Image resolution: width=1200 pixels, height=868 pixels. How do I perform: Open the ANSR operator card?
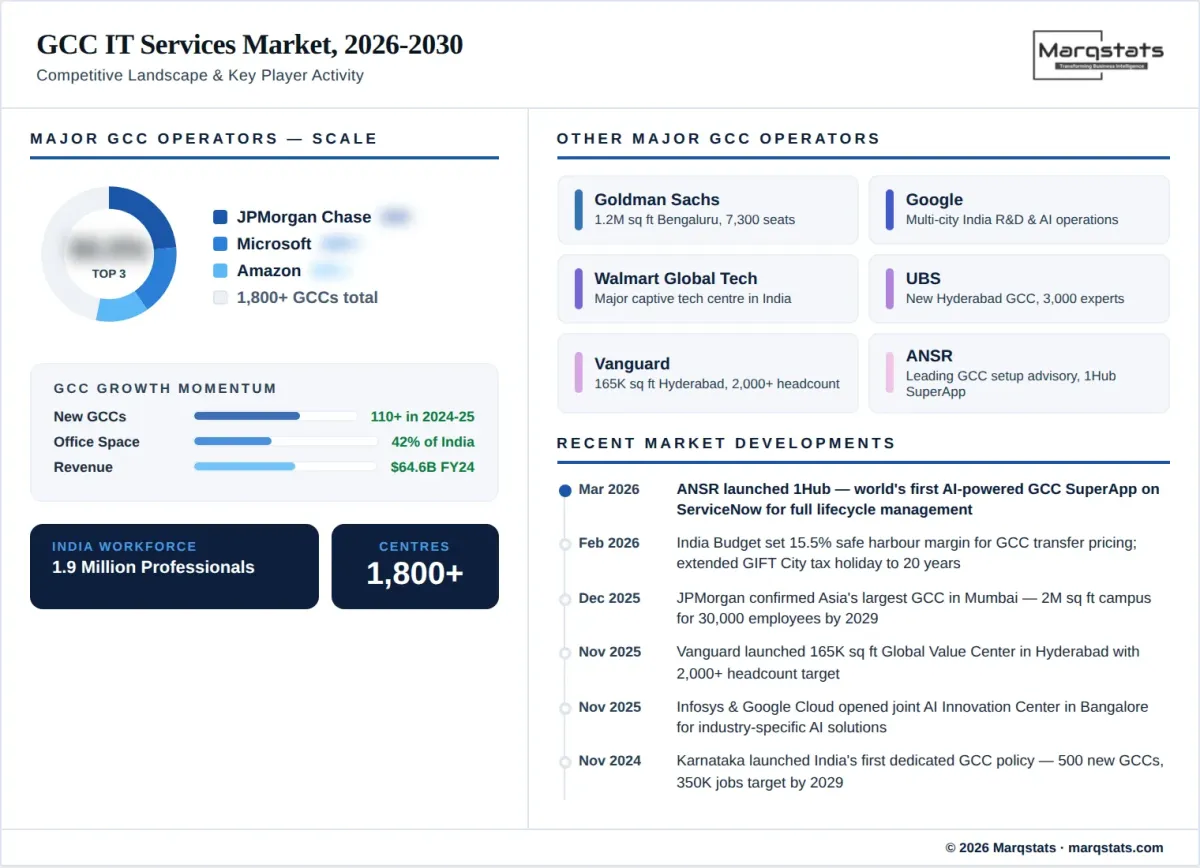pos(1018,373)
